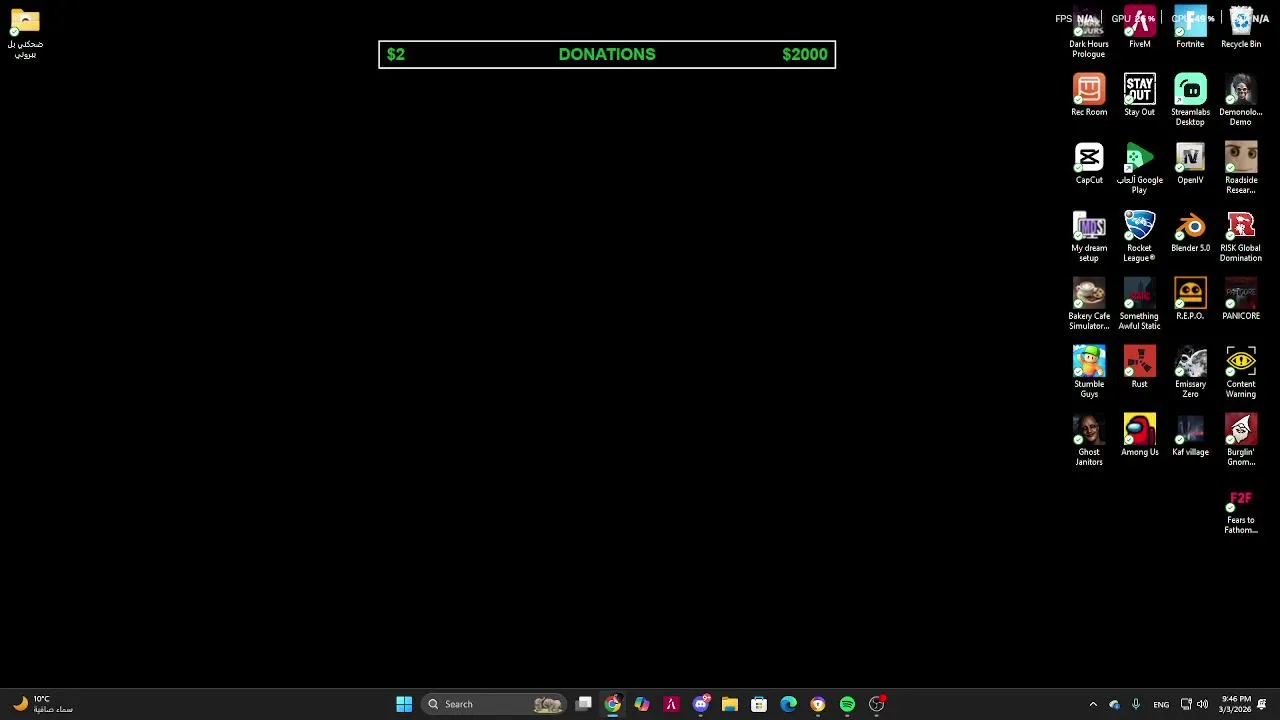
Task: Expand the hidden system tray icons
Action: coord(1093,704)
